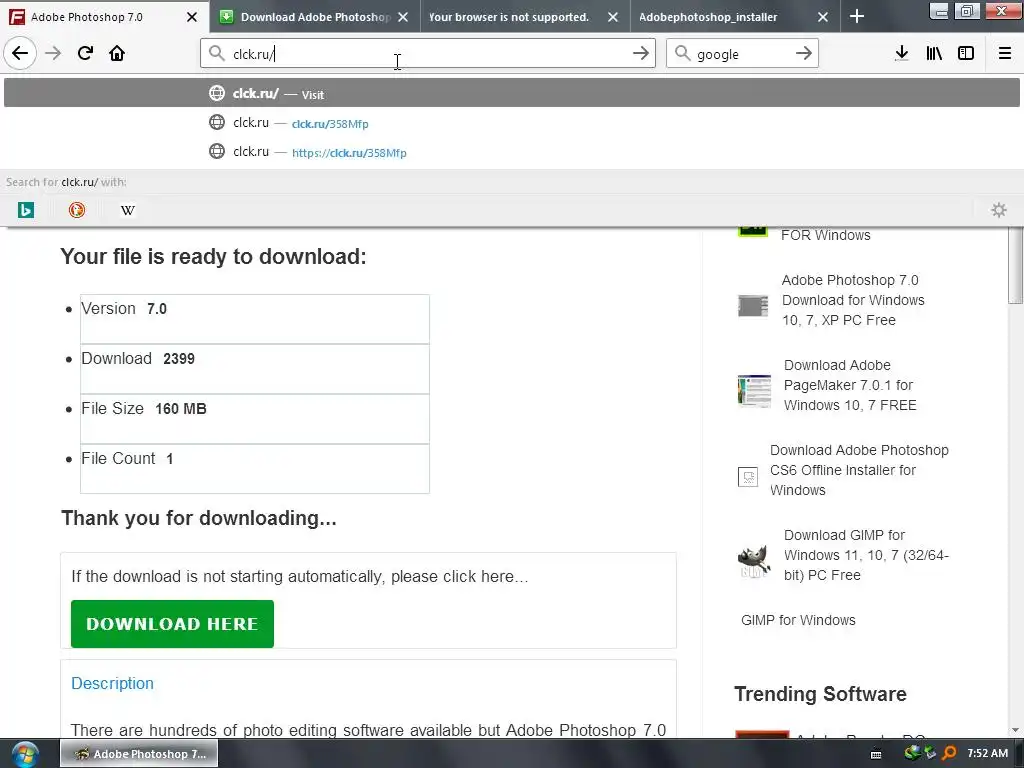
Task: Open the hamburger application menu
Action: coord(1005,54)
